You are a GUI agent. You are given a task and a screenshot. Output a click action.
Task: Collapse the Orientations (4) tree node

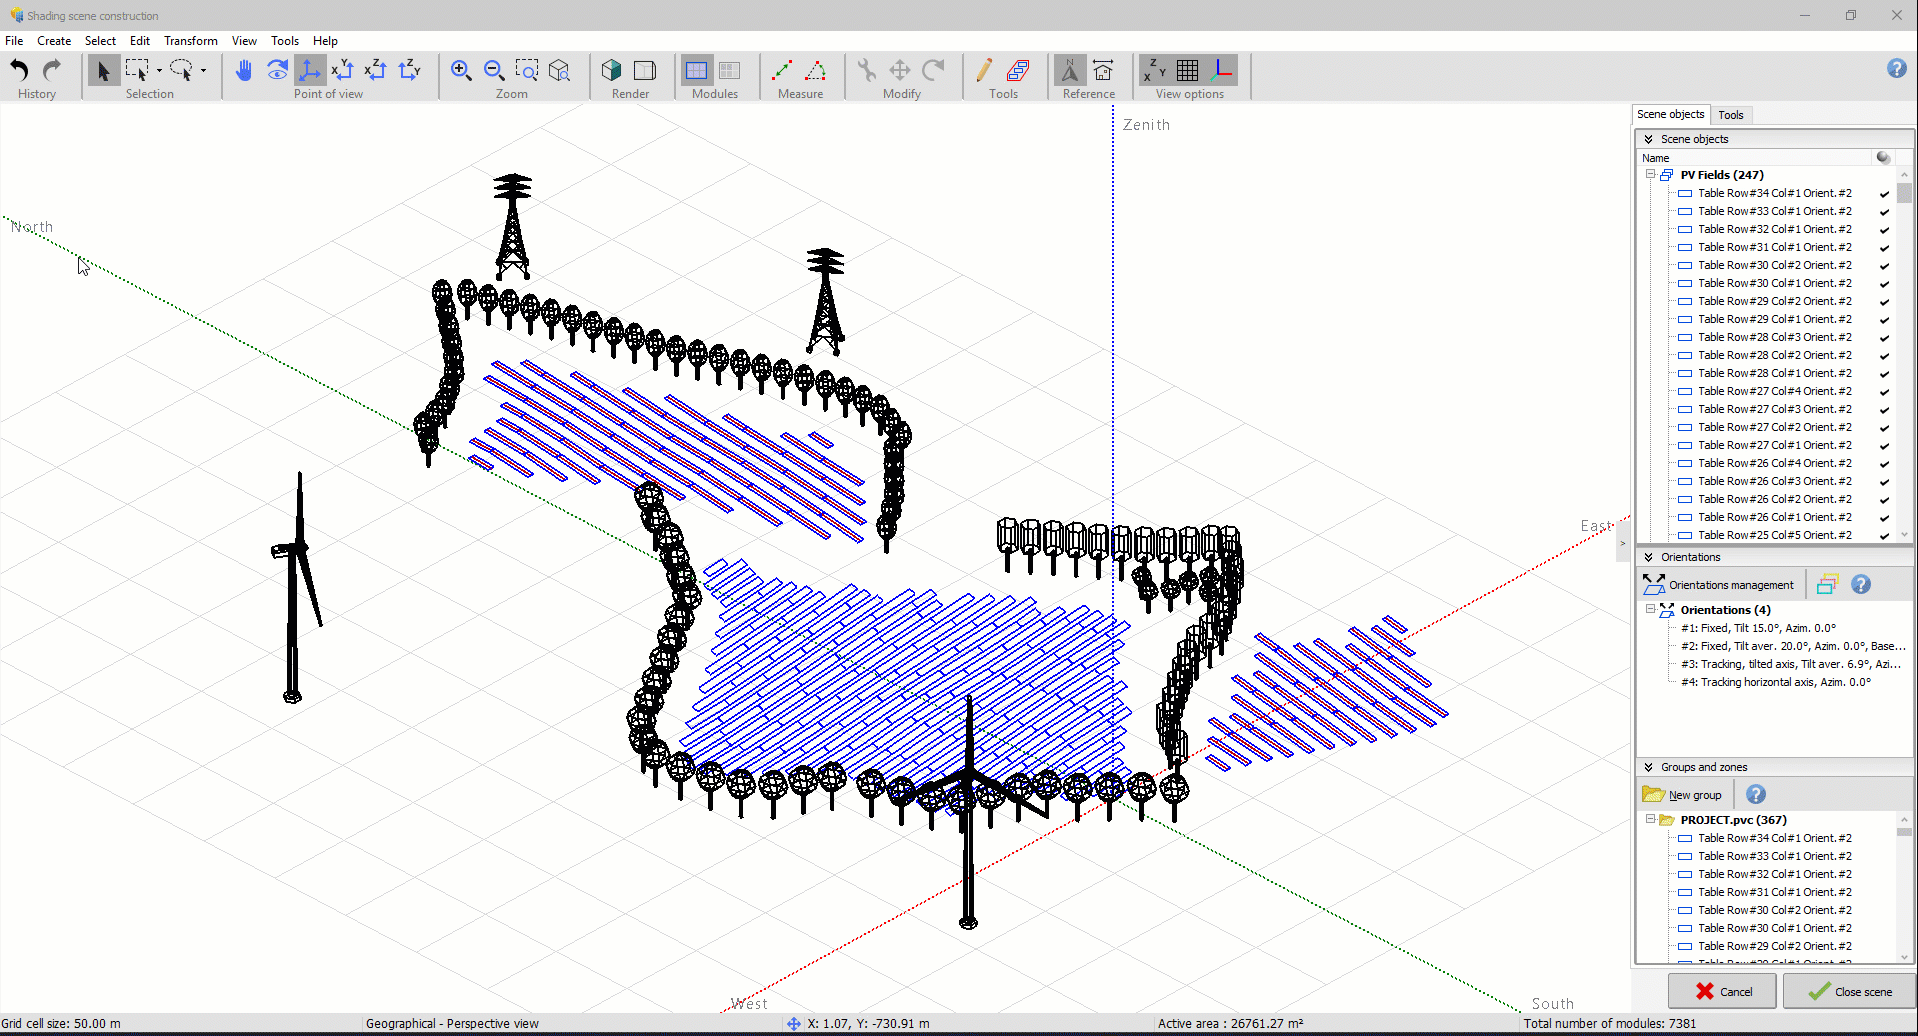coord(1650,609)
